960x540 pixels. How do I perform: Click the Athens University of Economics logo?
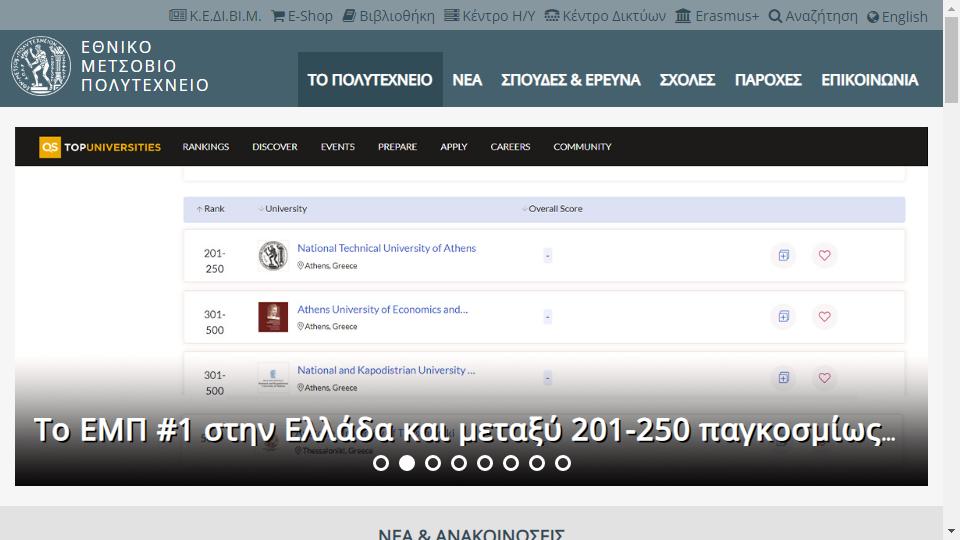point(273,317)
